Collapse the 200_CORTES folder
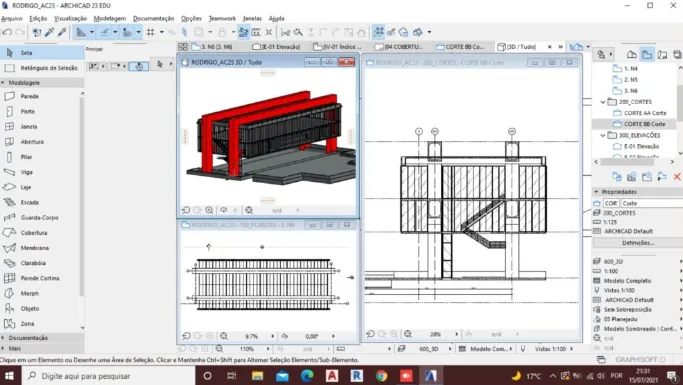Image resolution: width=683 pixels, height=385 pixels. click(603, 102)
